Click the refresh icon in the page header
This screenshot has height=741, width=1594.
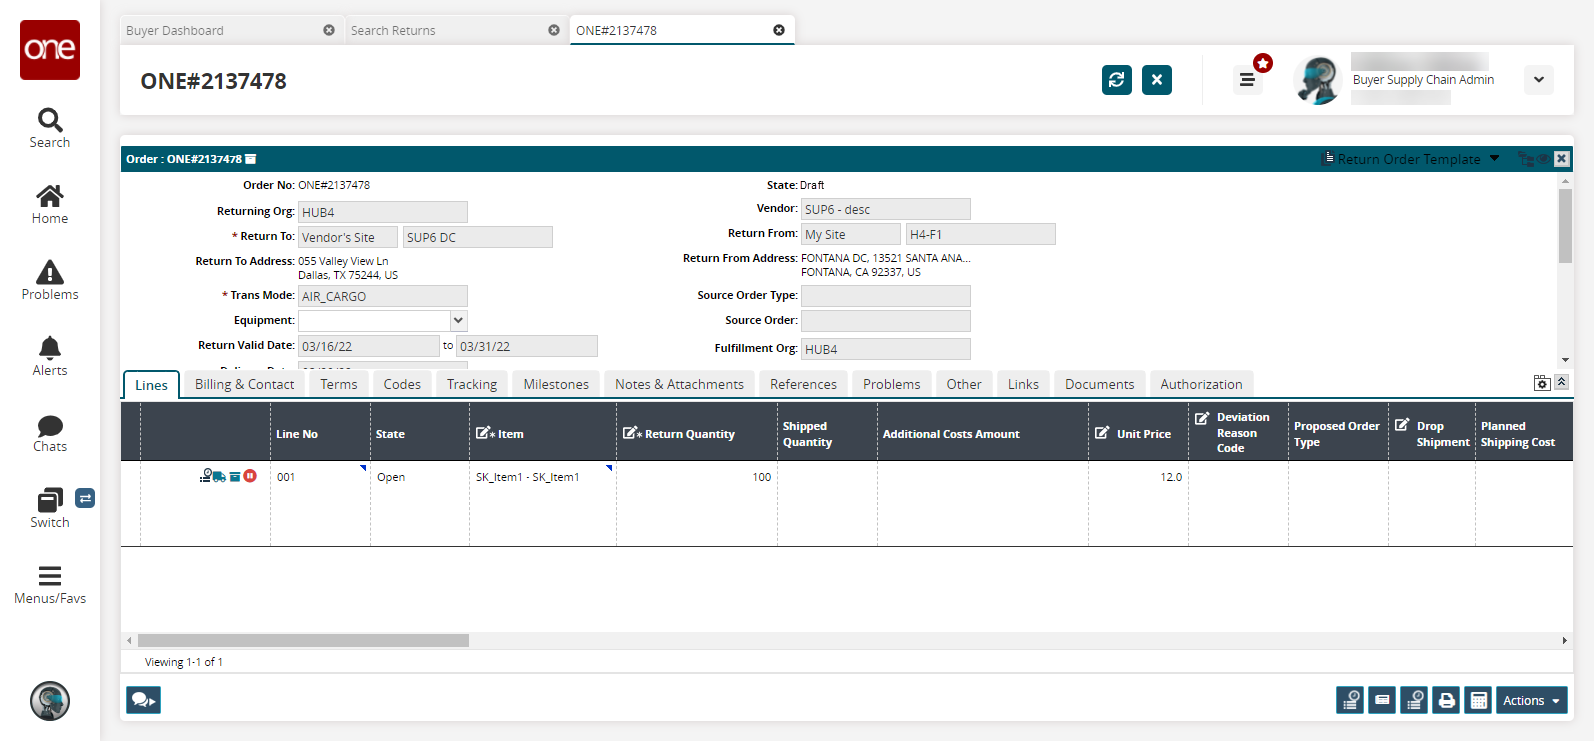tap(1116, 80)
